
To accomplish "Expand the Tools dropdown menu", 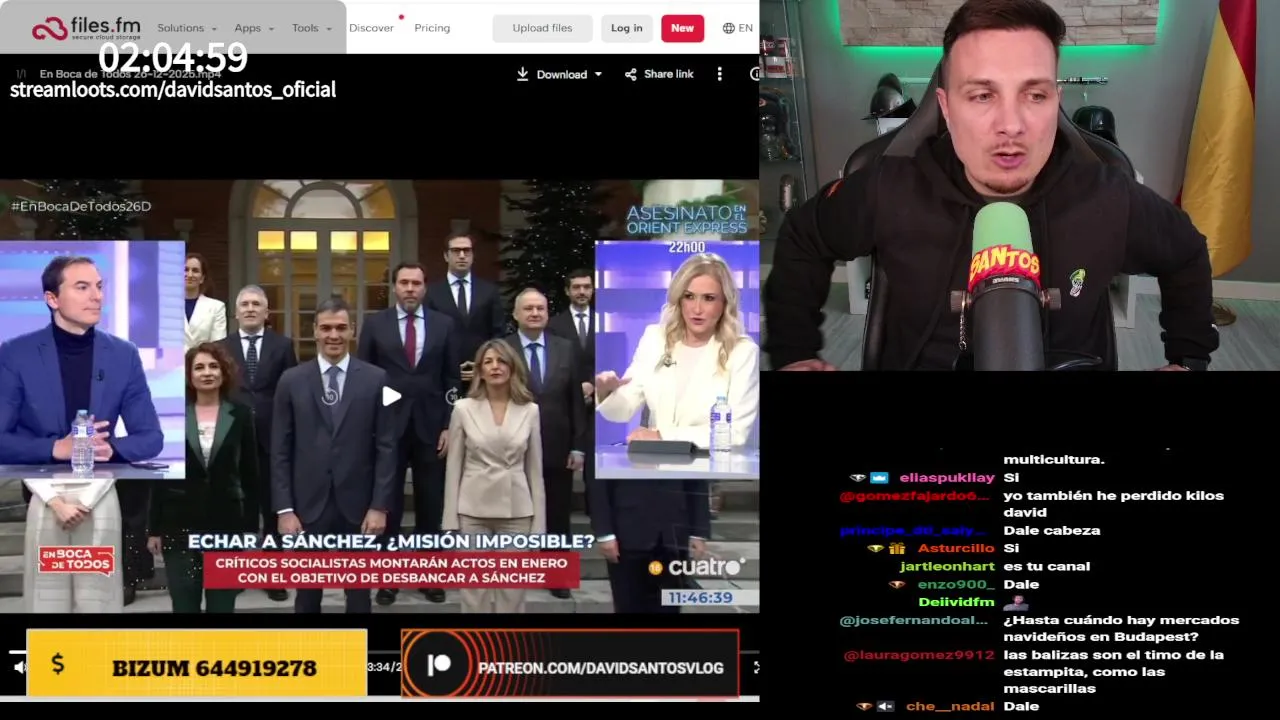I will click(311, 28).
